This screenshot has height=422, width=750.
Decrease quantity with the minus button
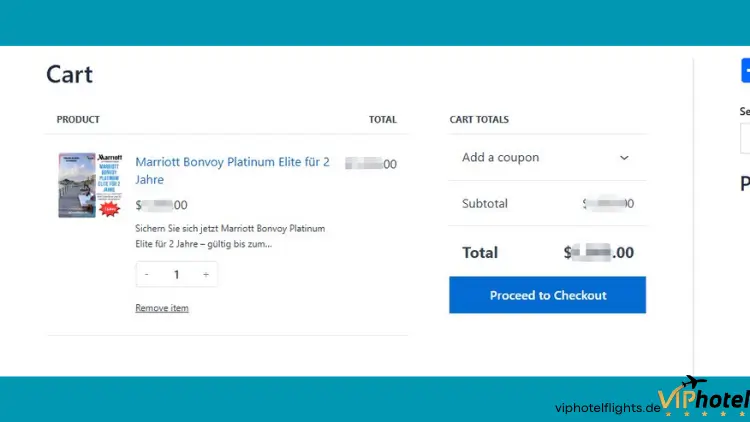click(x=147, y=274)
